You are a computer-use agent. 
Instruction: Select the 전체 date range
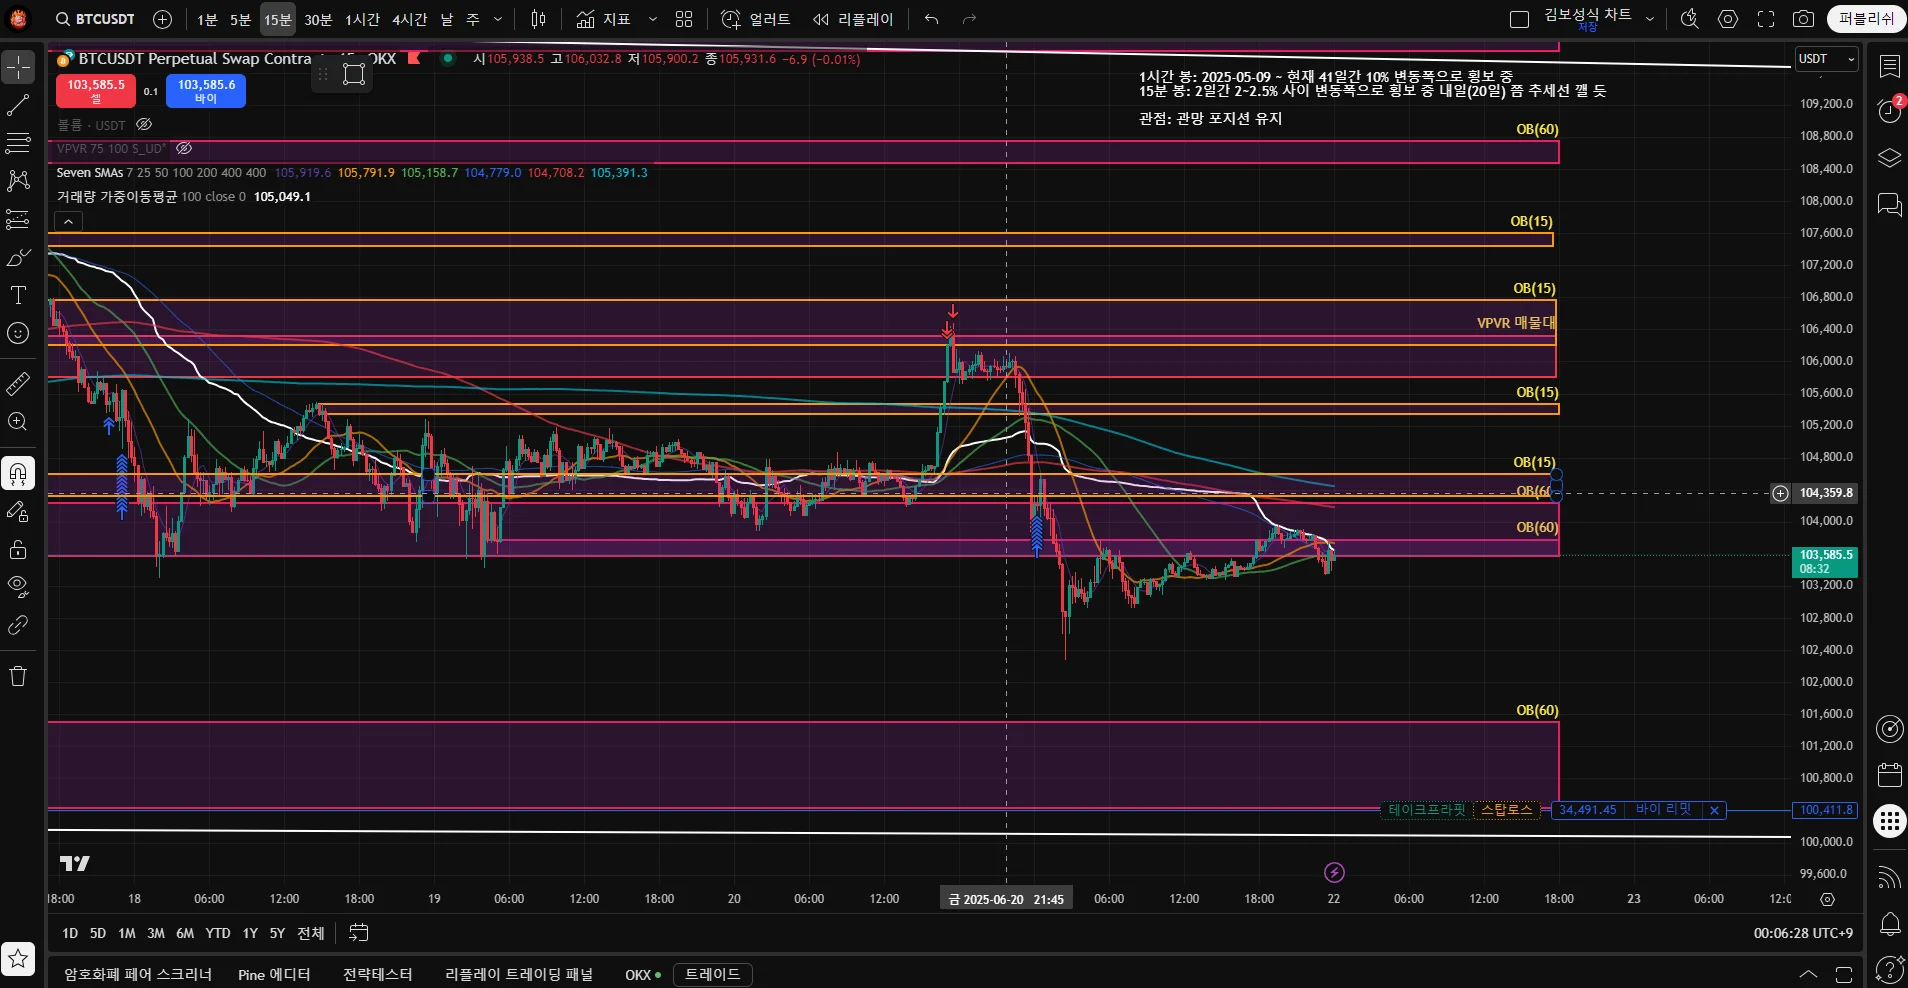311,933
